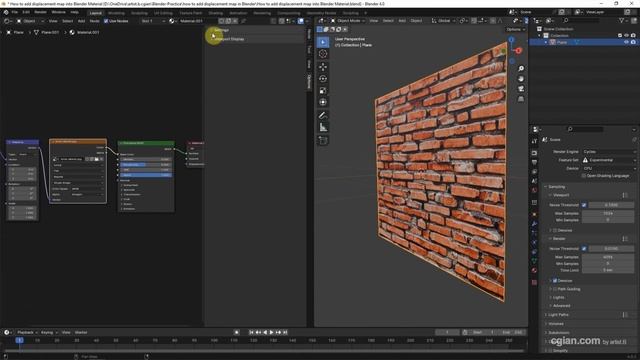
Task: Open the timeline Playback menu
Action: (27, 332)
